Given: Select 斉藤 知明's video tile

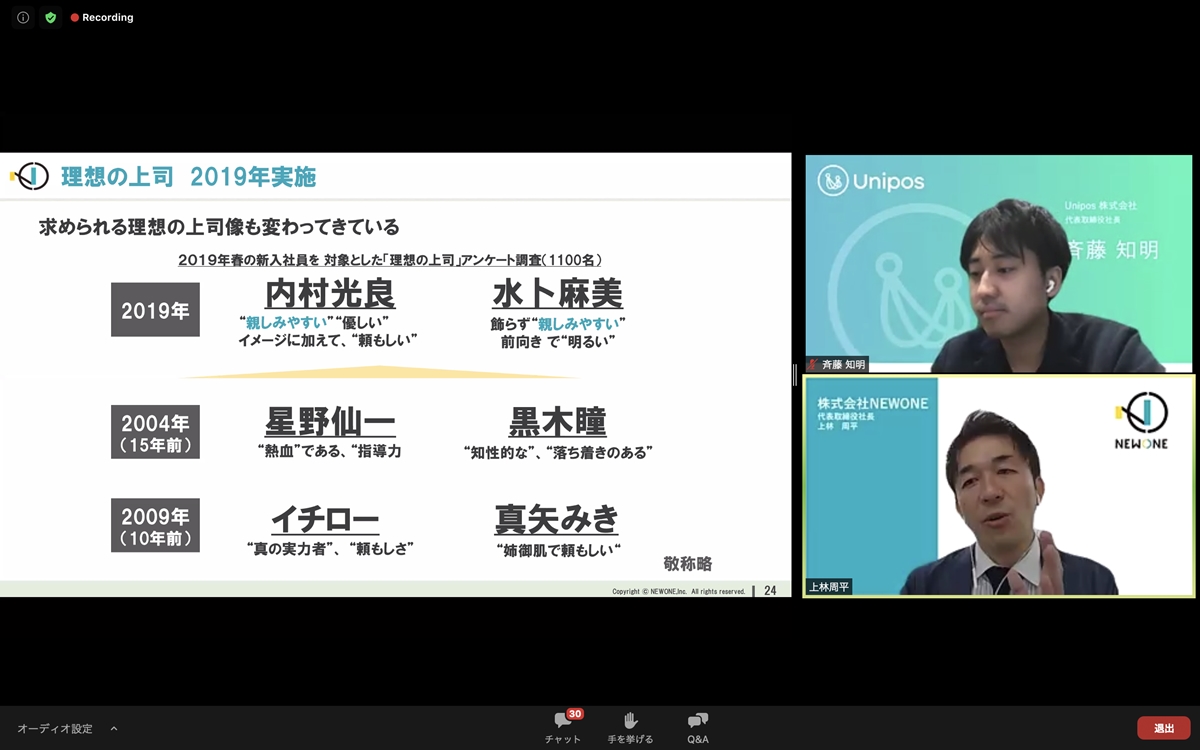Looking at the screenshot, I should 998,264.
